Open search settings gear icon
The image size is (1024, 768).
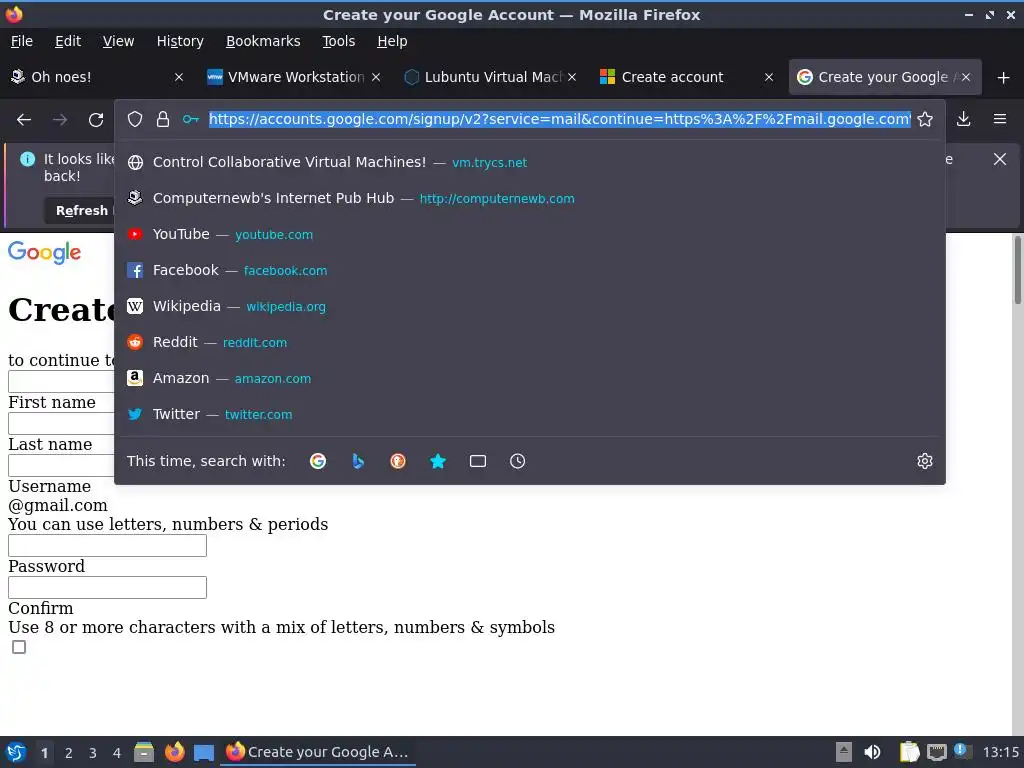(x=925, y=461)
